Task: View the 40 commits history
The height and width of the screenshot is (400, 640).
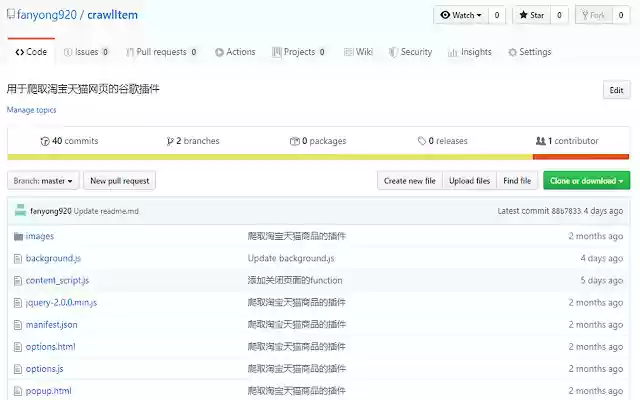Action: coord(69,141)
